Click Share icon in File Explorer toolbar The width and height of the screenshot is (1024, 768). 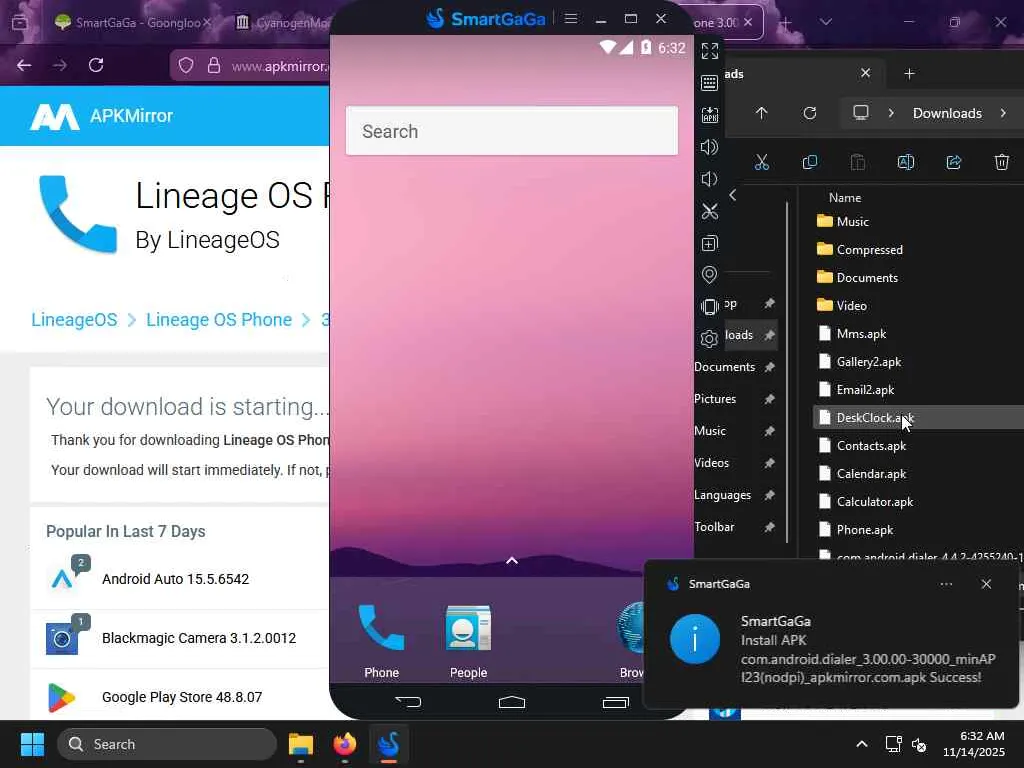(x=953, y=162)
